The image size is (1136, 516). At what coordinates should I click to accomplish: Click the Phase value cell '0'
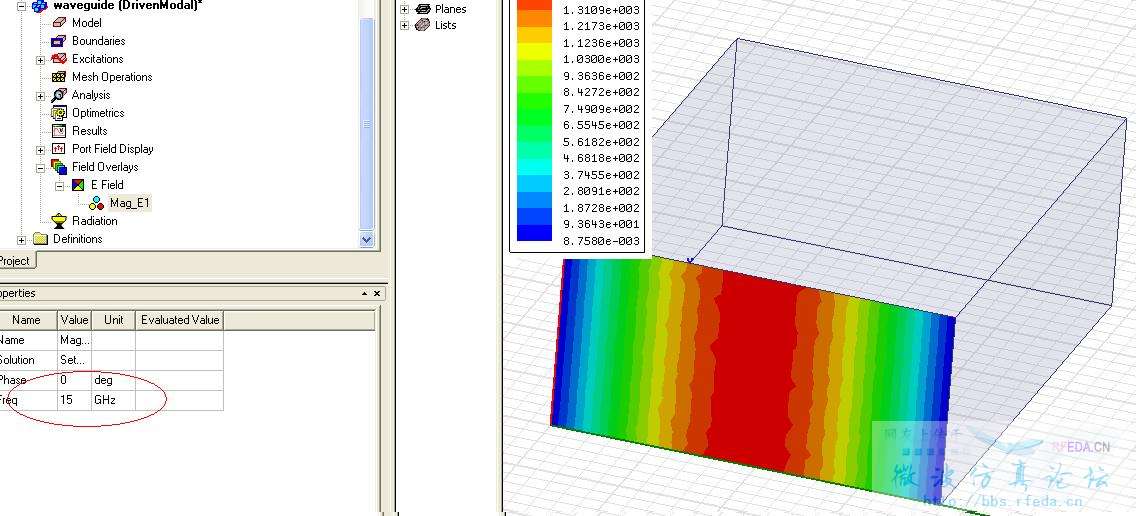click(75, 380)
